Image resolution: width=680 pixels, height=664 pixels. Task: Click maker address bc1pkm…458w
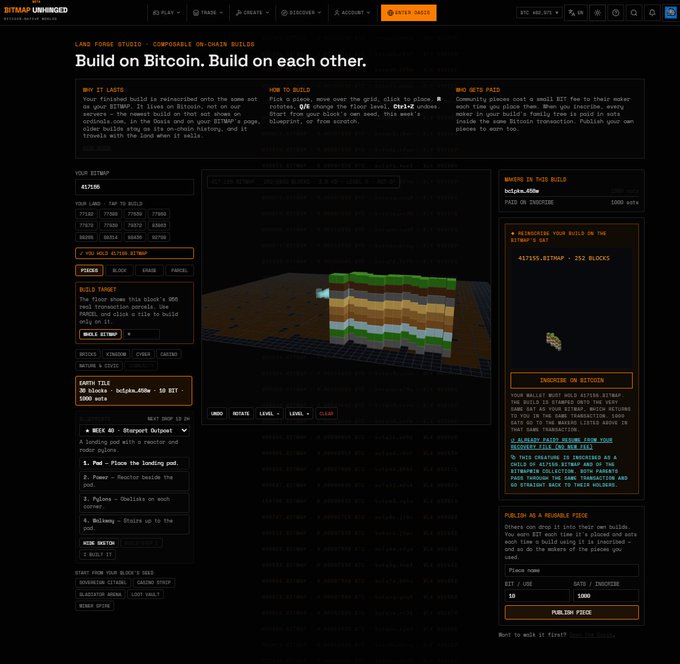point(521,191)
